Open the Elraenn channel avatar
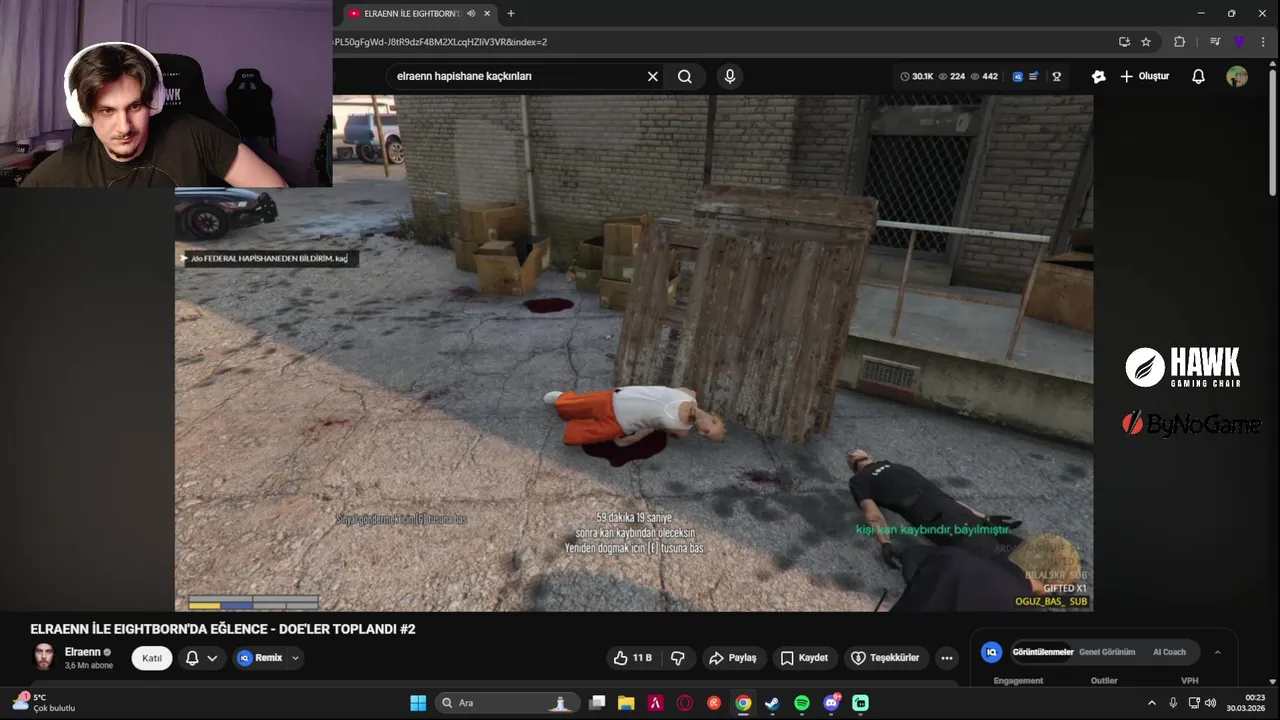The image size is (1280, 720). 44,657
